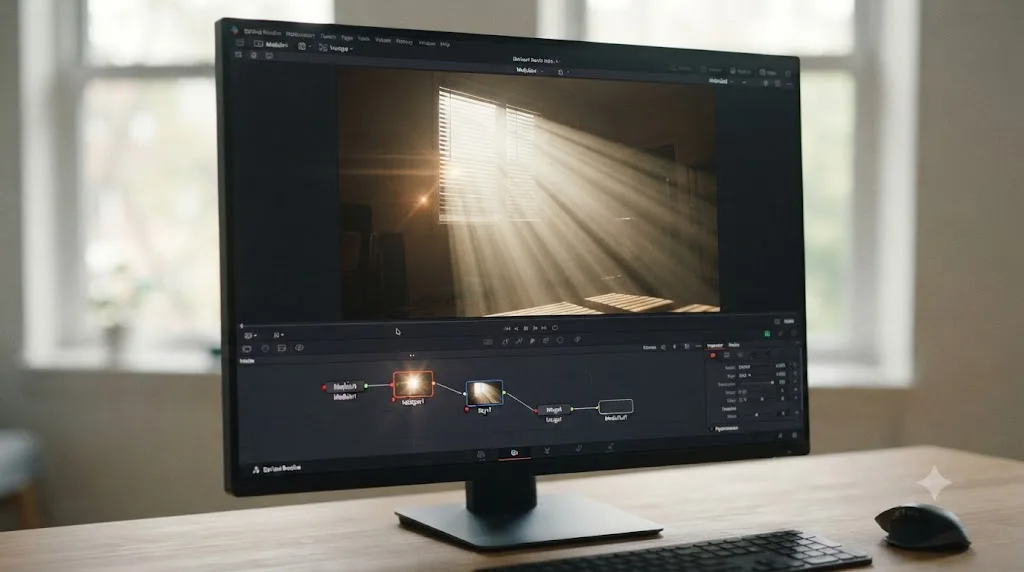Select the source node with the red input dot

(344, 387)
